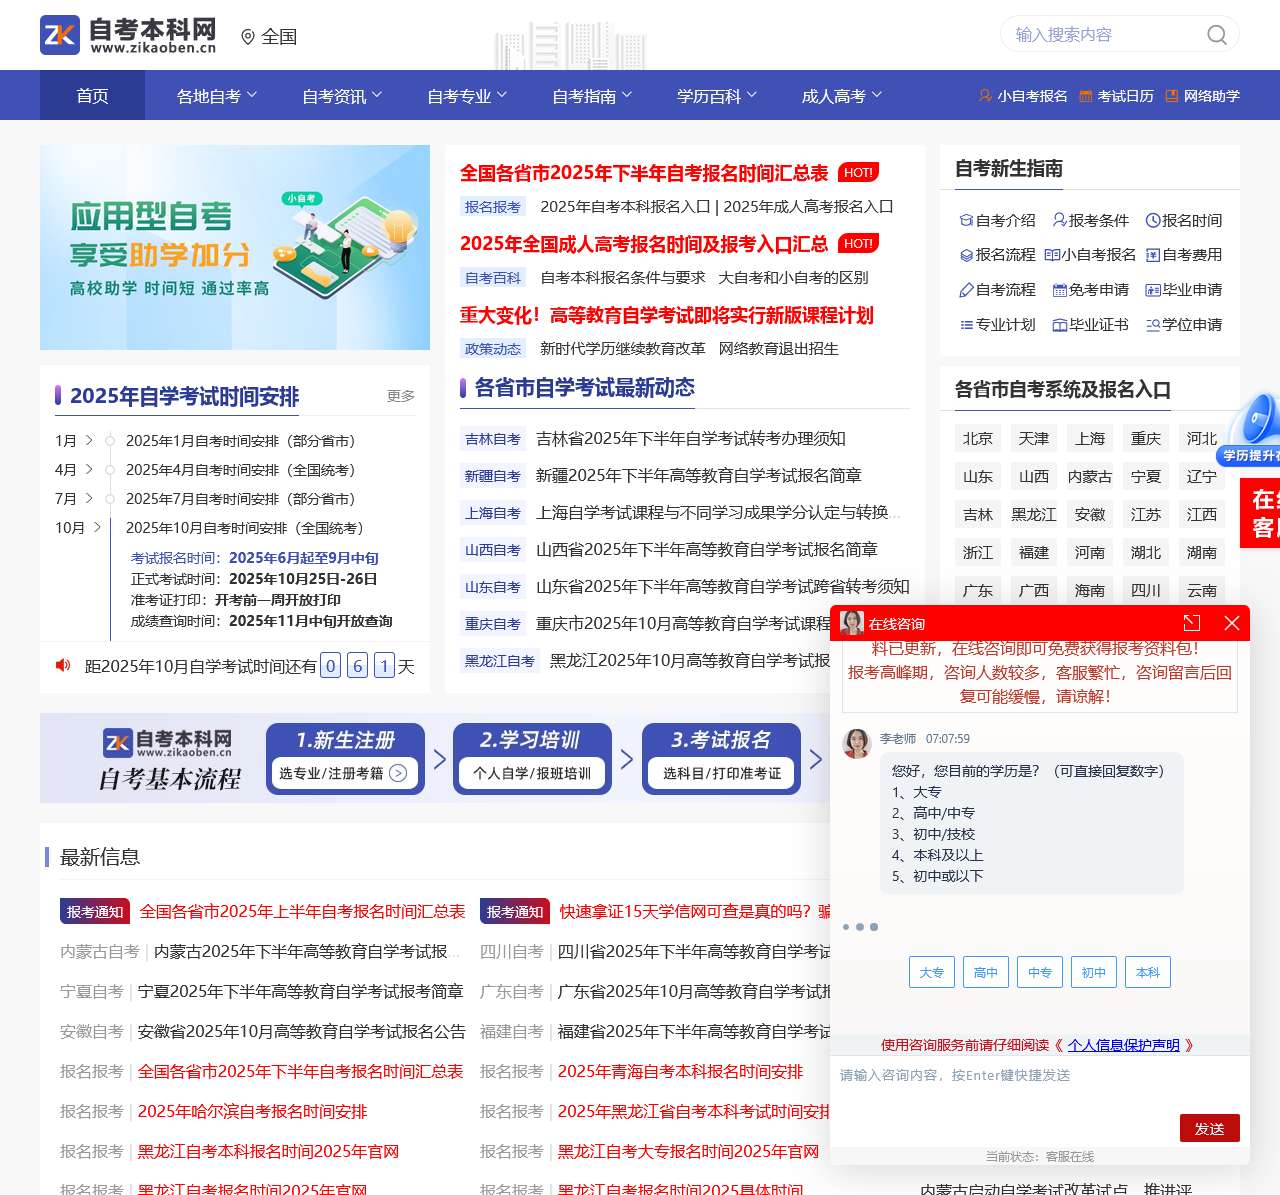The height and width of the screenshot is (1195, 1280).
Task: Select 北京 in province entry list
Action: coord(978,439)
